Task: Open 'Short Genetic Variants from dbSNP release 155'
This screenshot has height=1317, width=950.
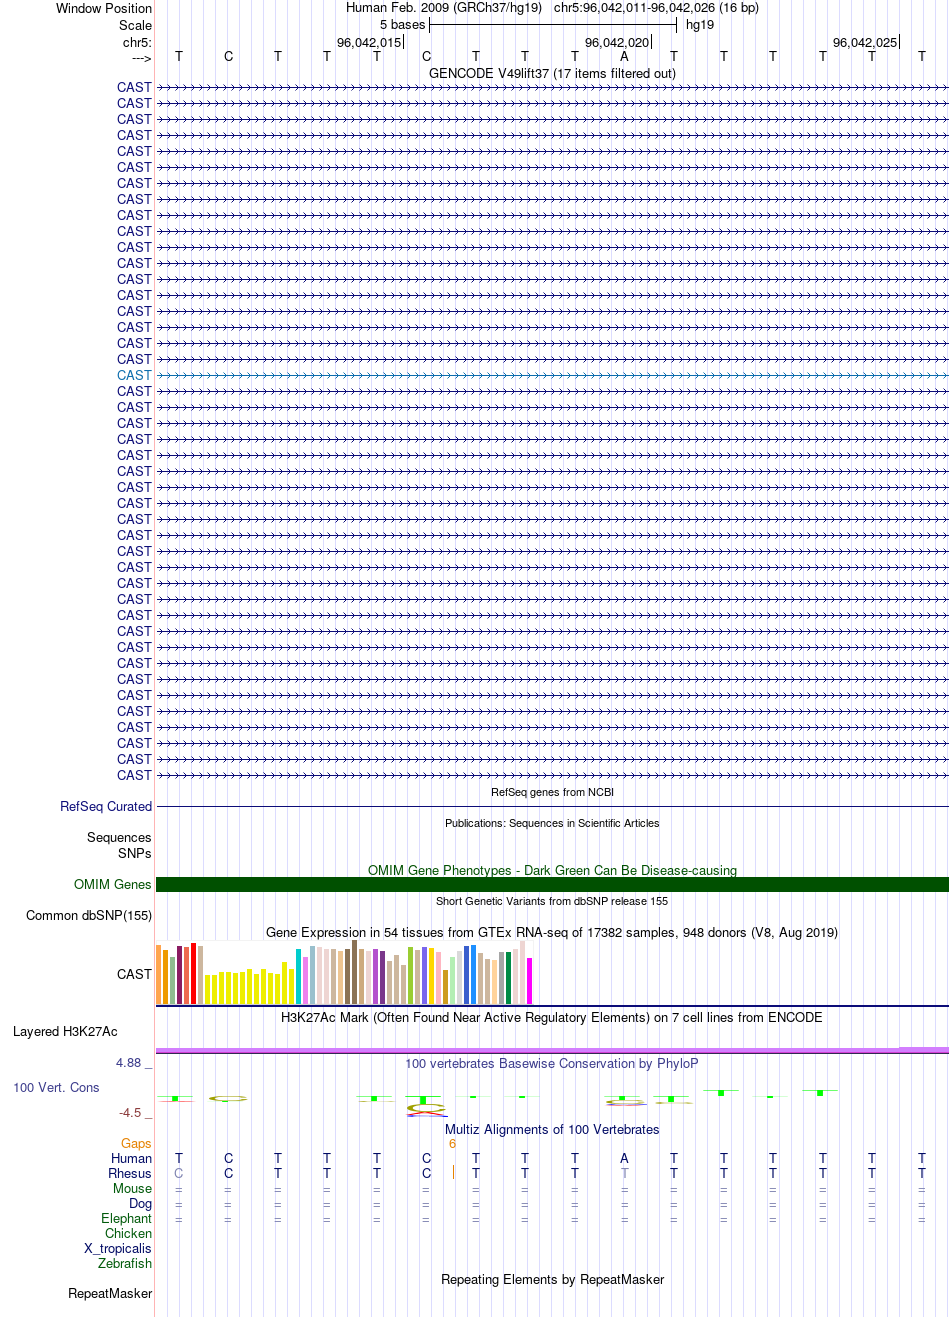Action: click(x=552, y=901)
